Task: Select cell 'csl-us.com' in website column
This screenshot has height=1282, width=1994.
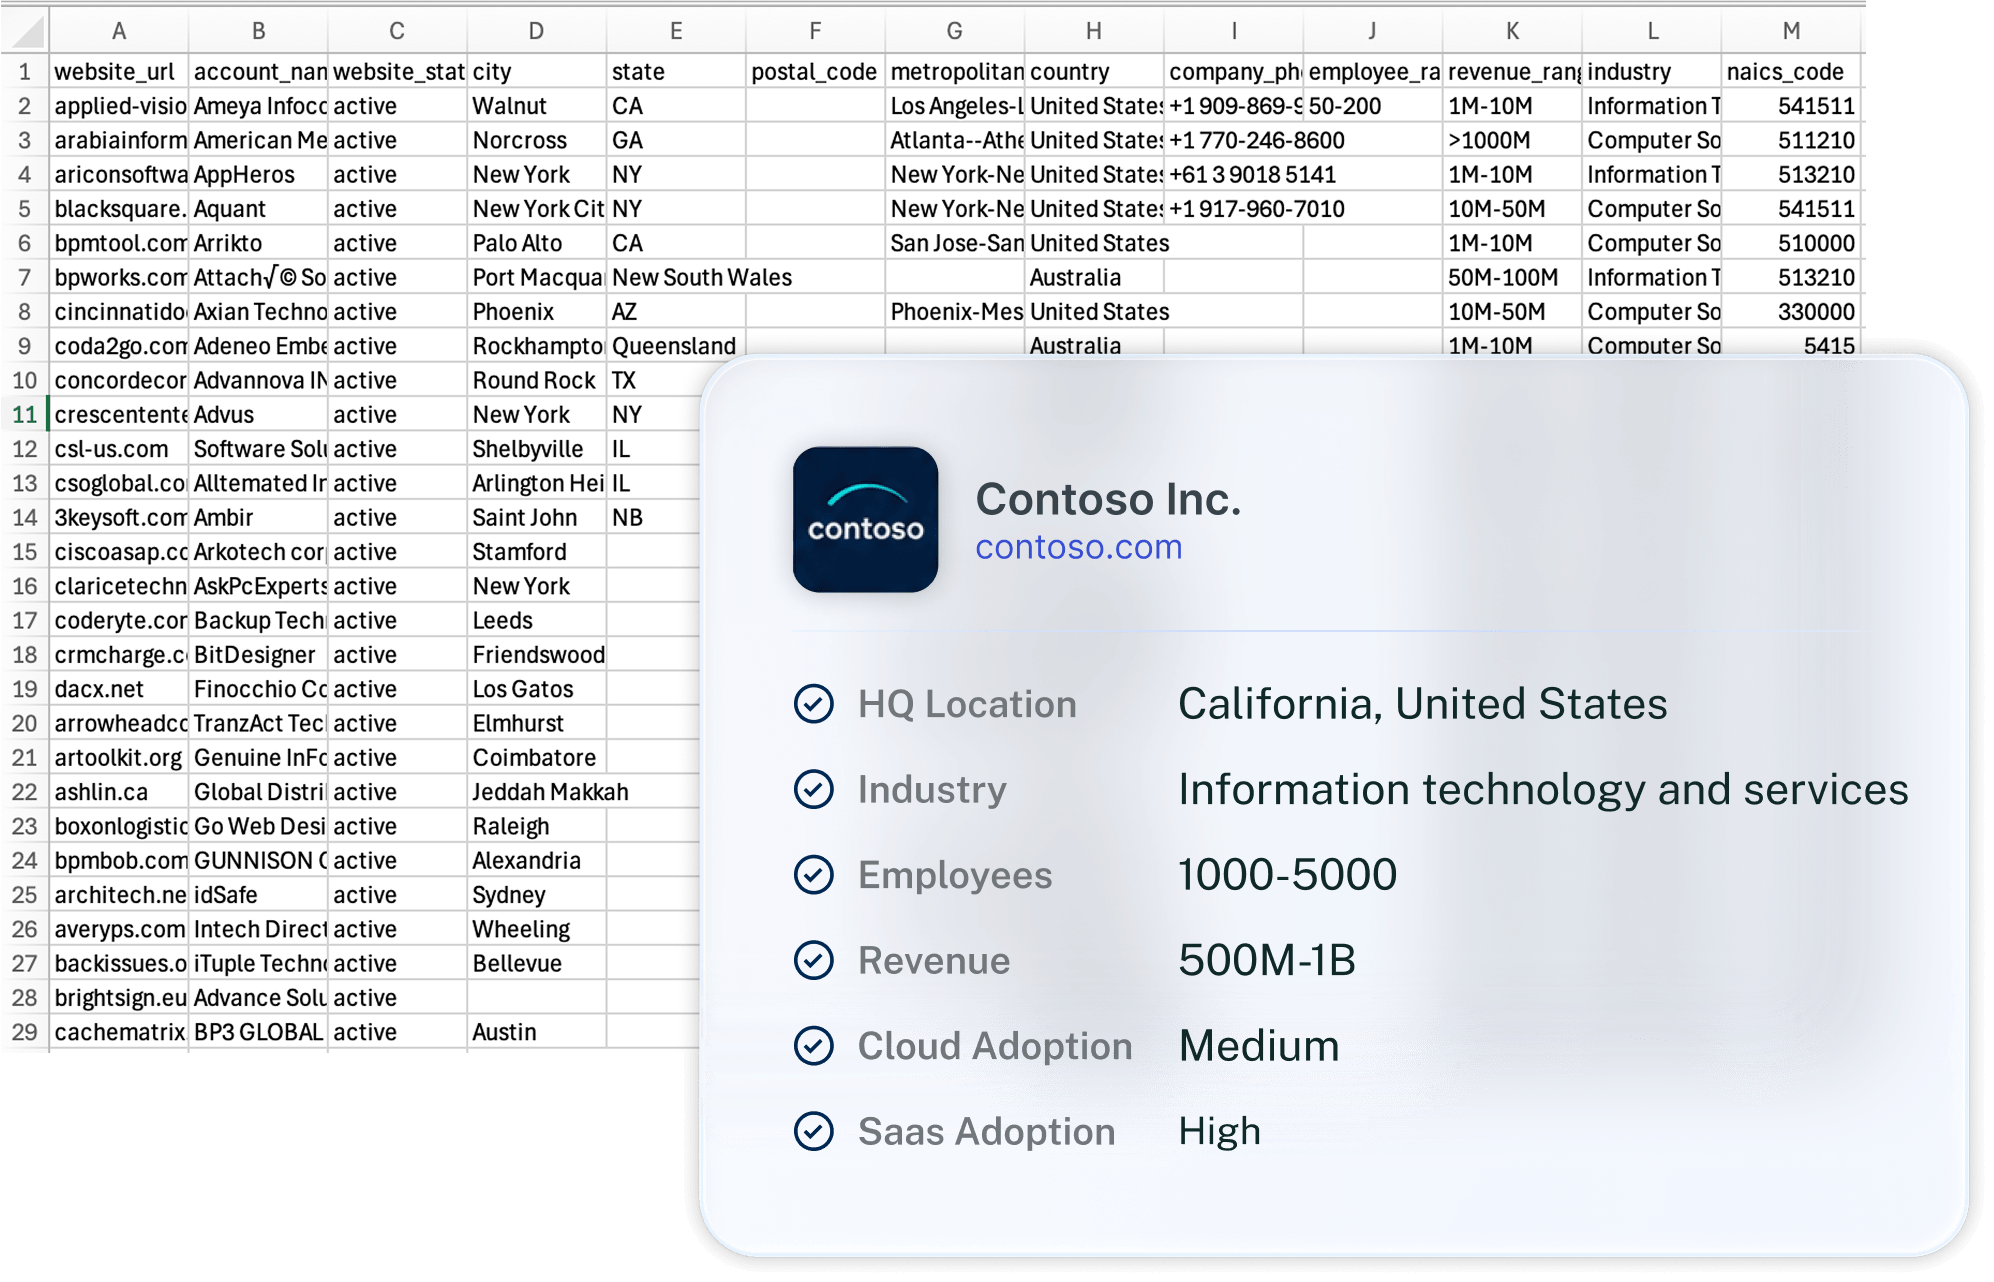Action: coord(119,449)
